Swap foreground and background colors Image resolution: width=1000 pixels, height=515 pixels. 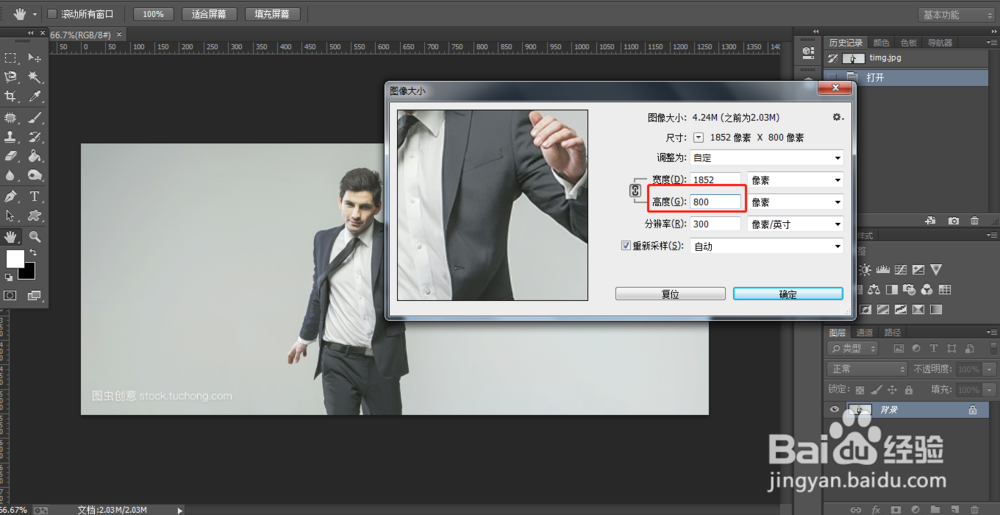point(33,253)
